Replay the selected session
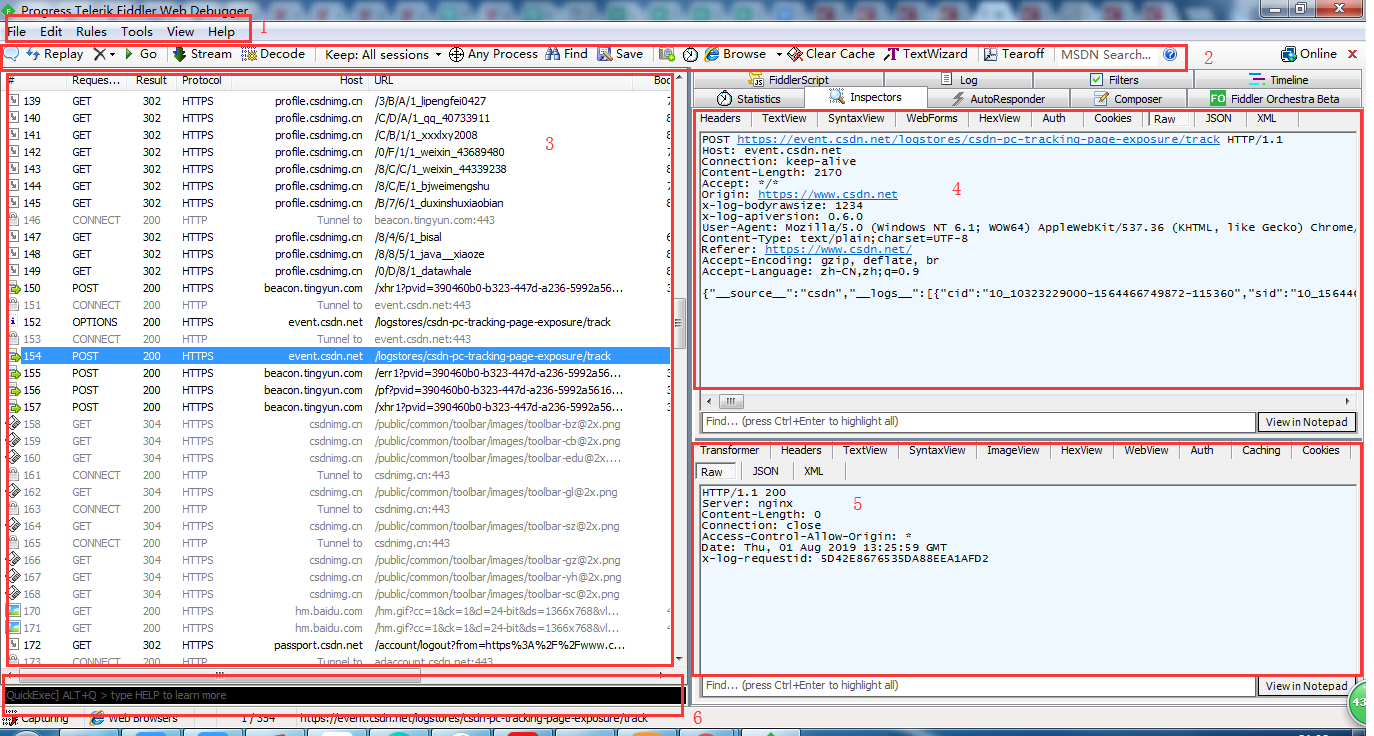 pyautogui.click(x=55, y=54)
